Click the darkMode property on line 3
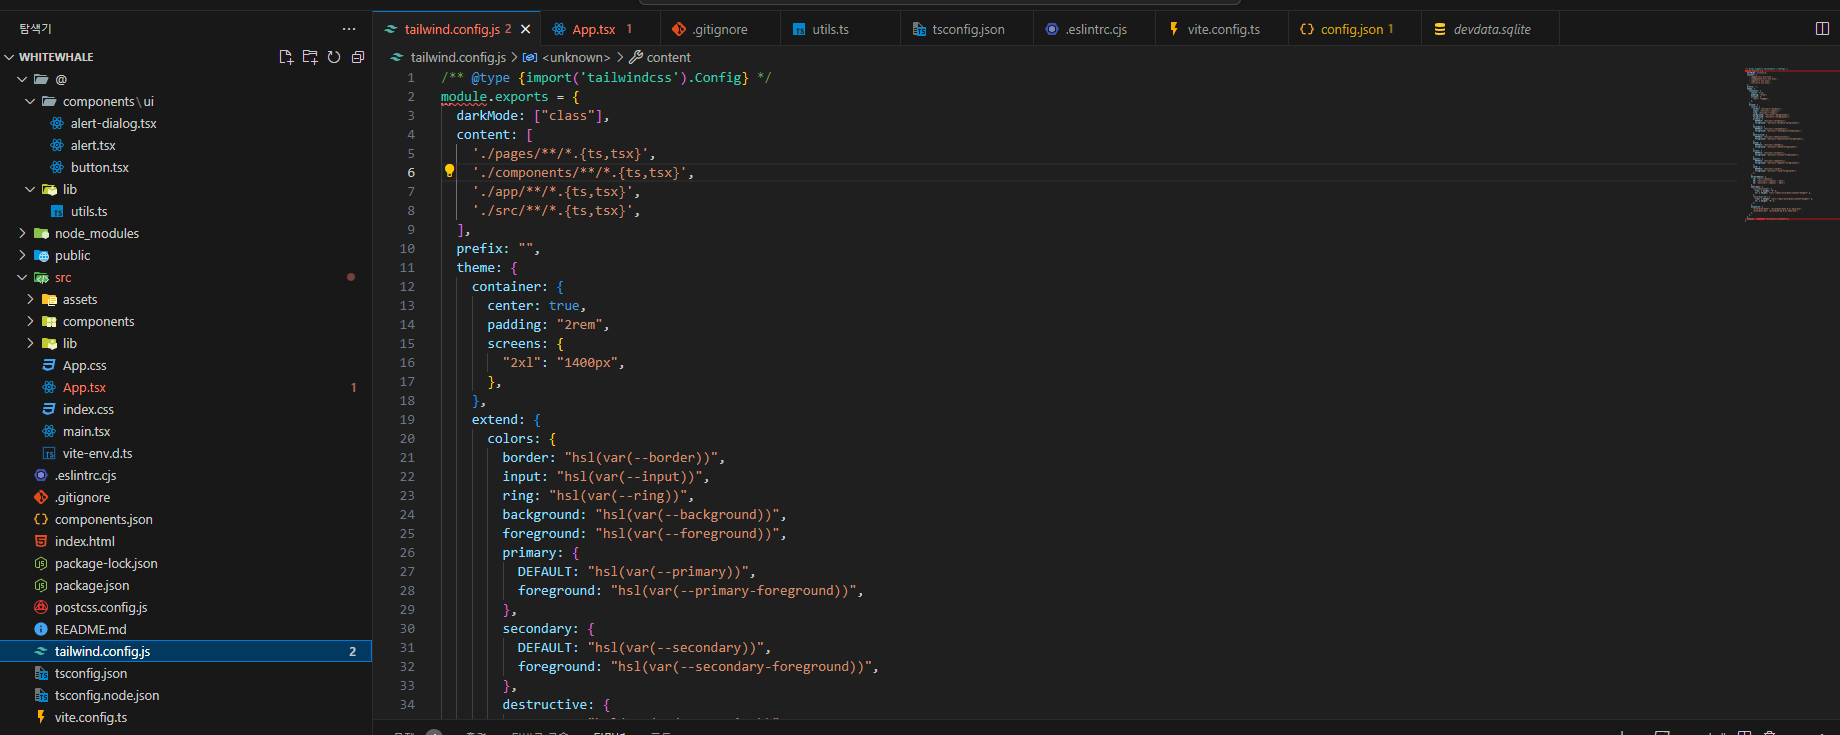The width and height of the screenshot is (1840, 735). [487, 115]
